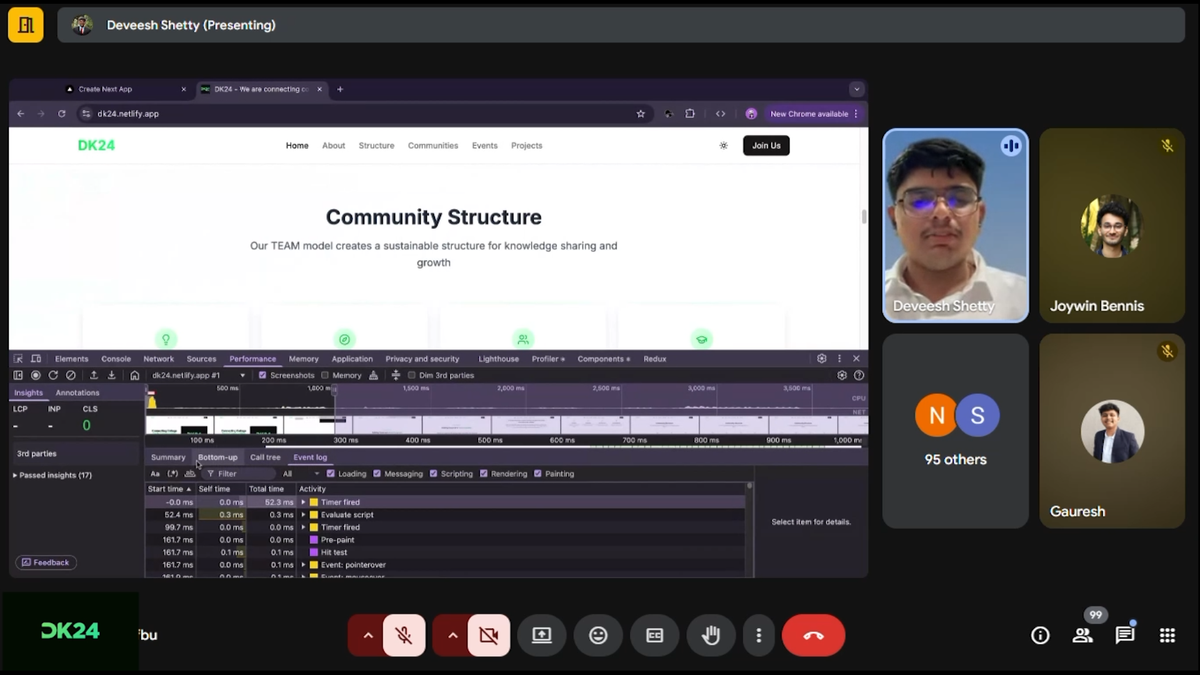
Task: Turn on captions in the call bar
Action: point(655,635)
